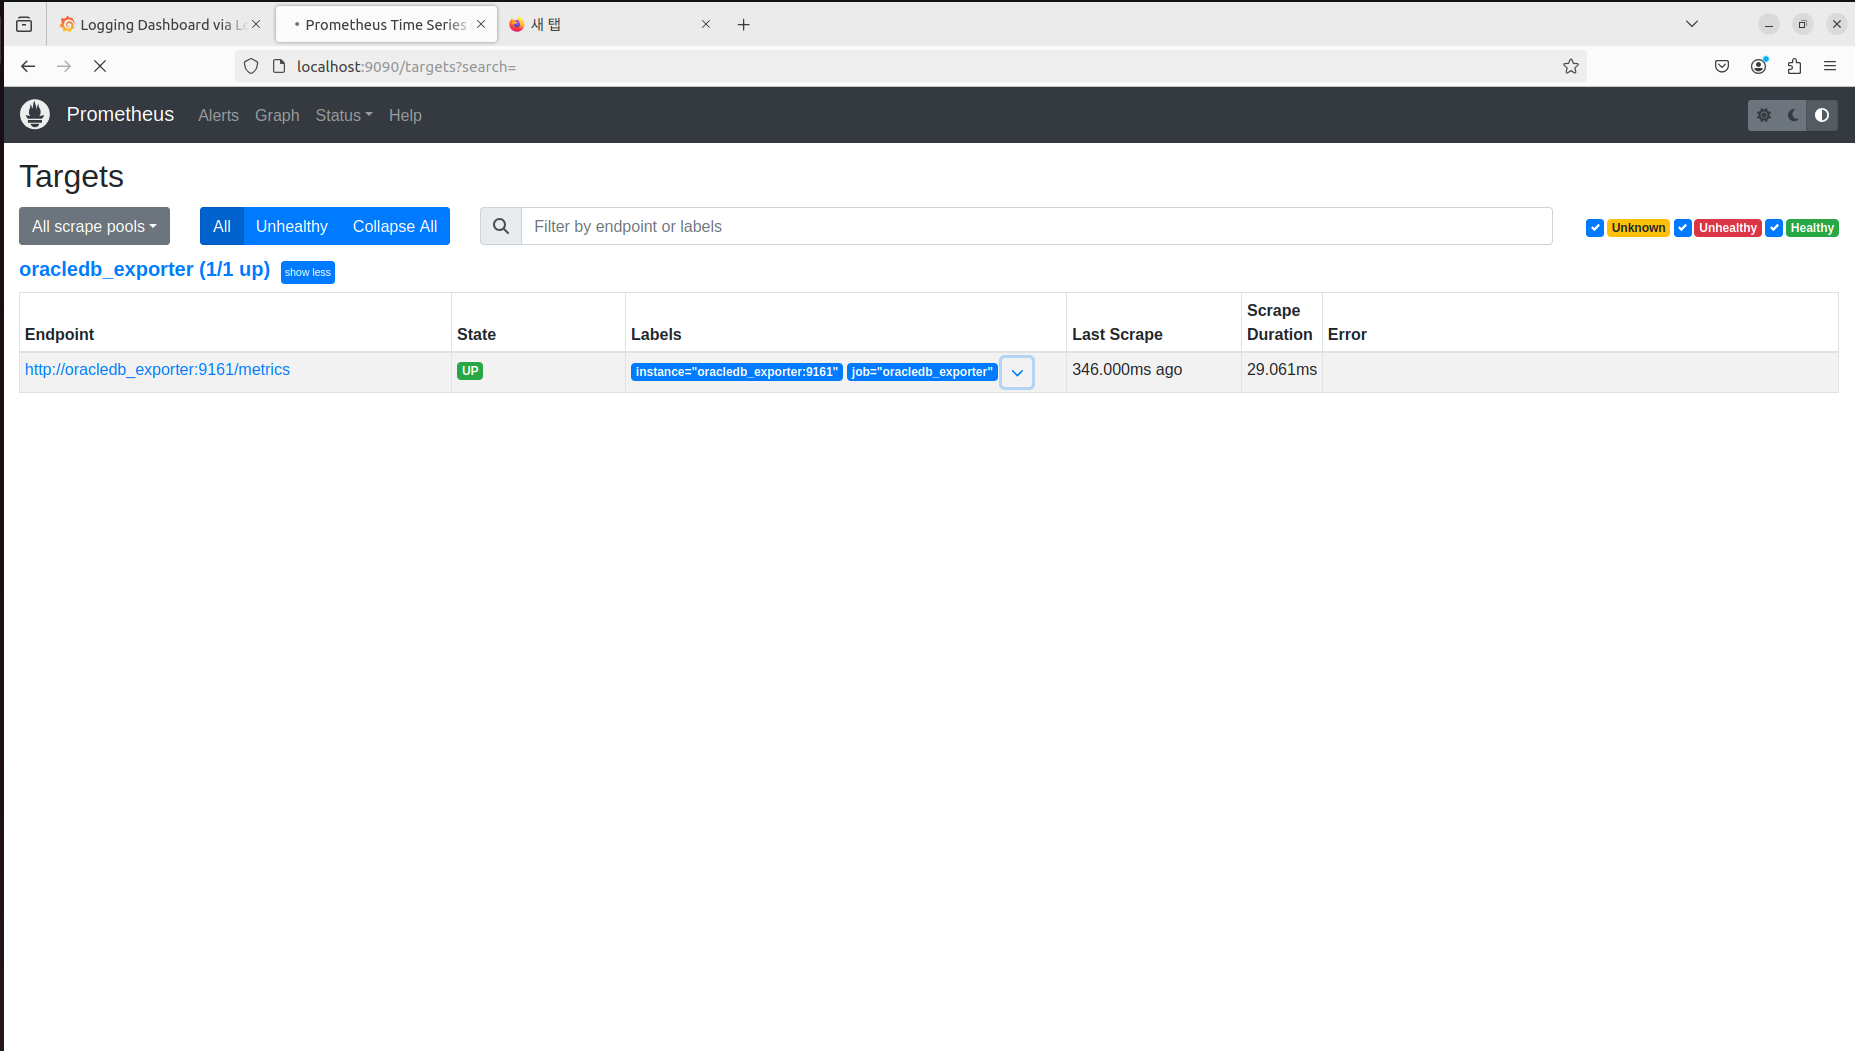Screen dimensions: 1855x1051
Task: Click the site information page icon
Action: pos(279,66)
